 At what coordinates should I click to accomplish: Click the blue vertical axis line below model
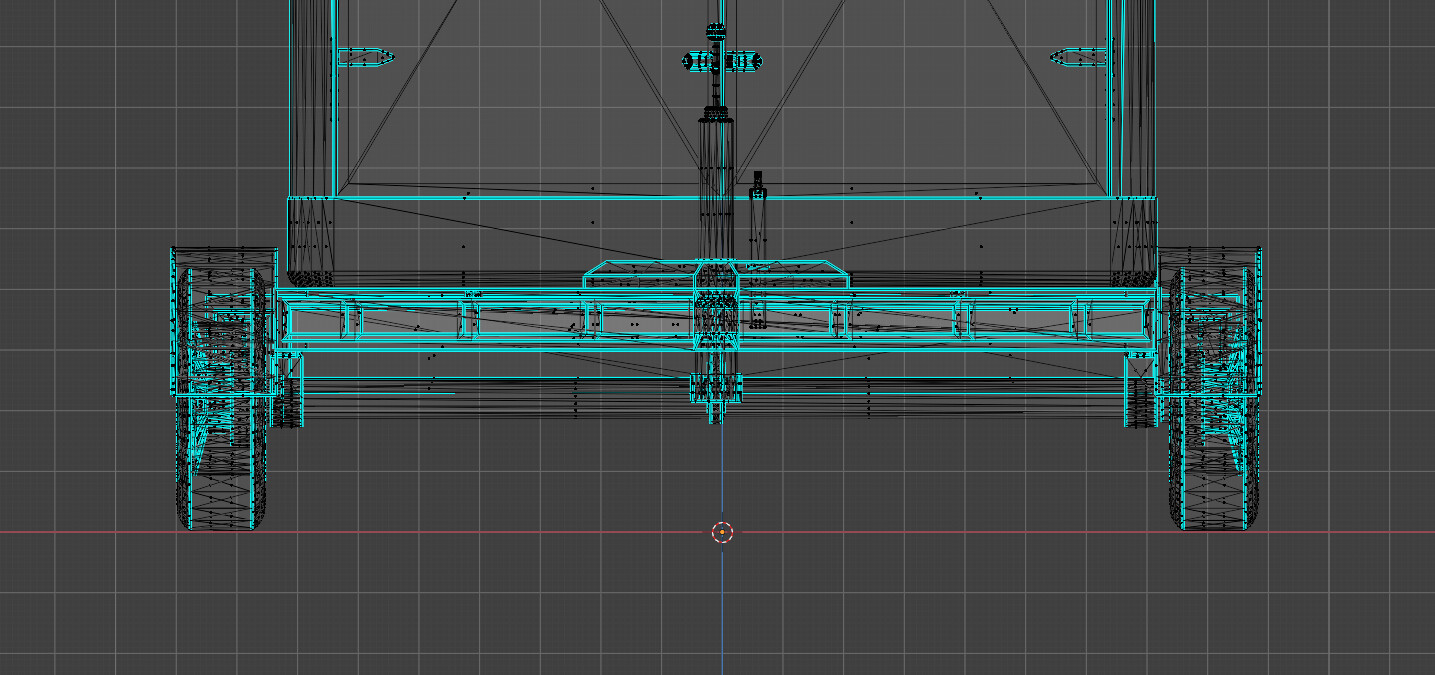click(x=722, y=610)
